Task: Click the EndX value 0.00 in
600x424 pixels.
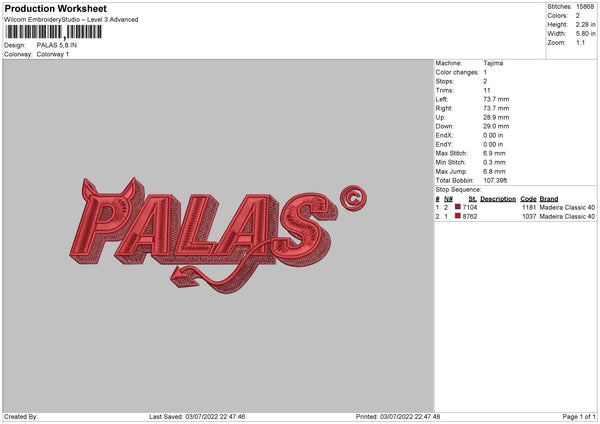Action: point(493,135)
